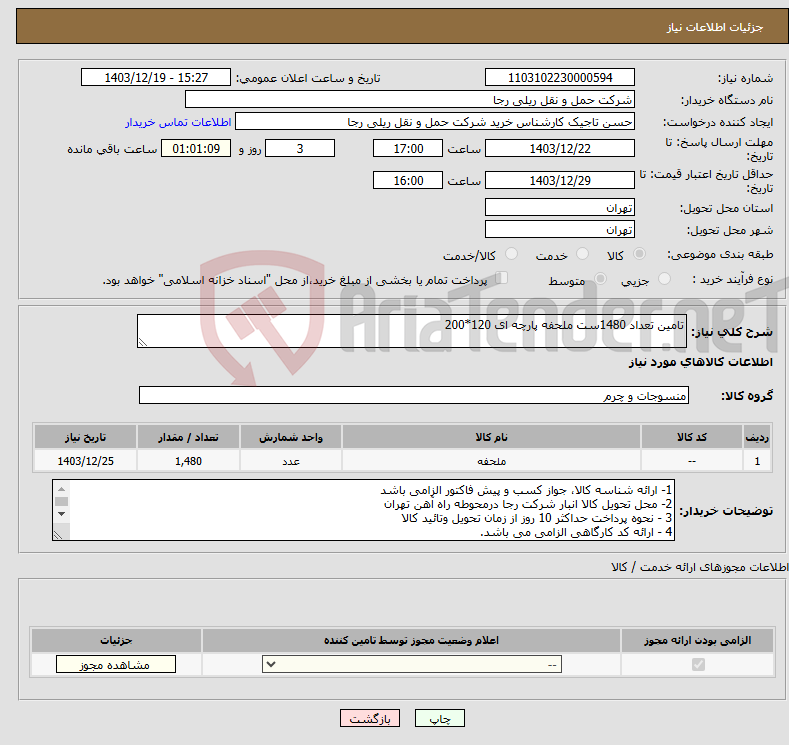
Task: Click the buyer organization name field
Action: [410, 100]
